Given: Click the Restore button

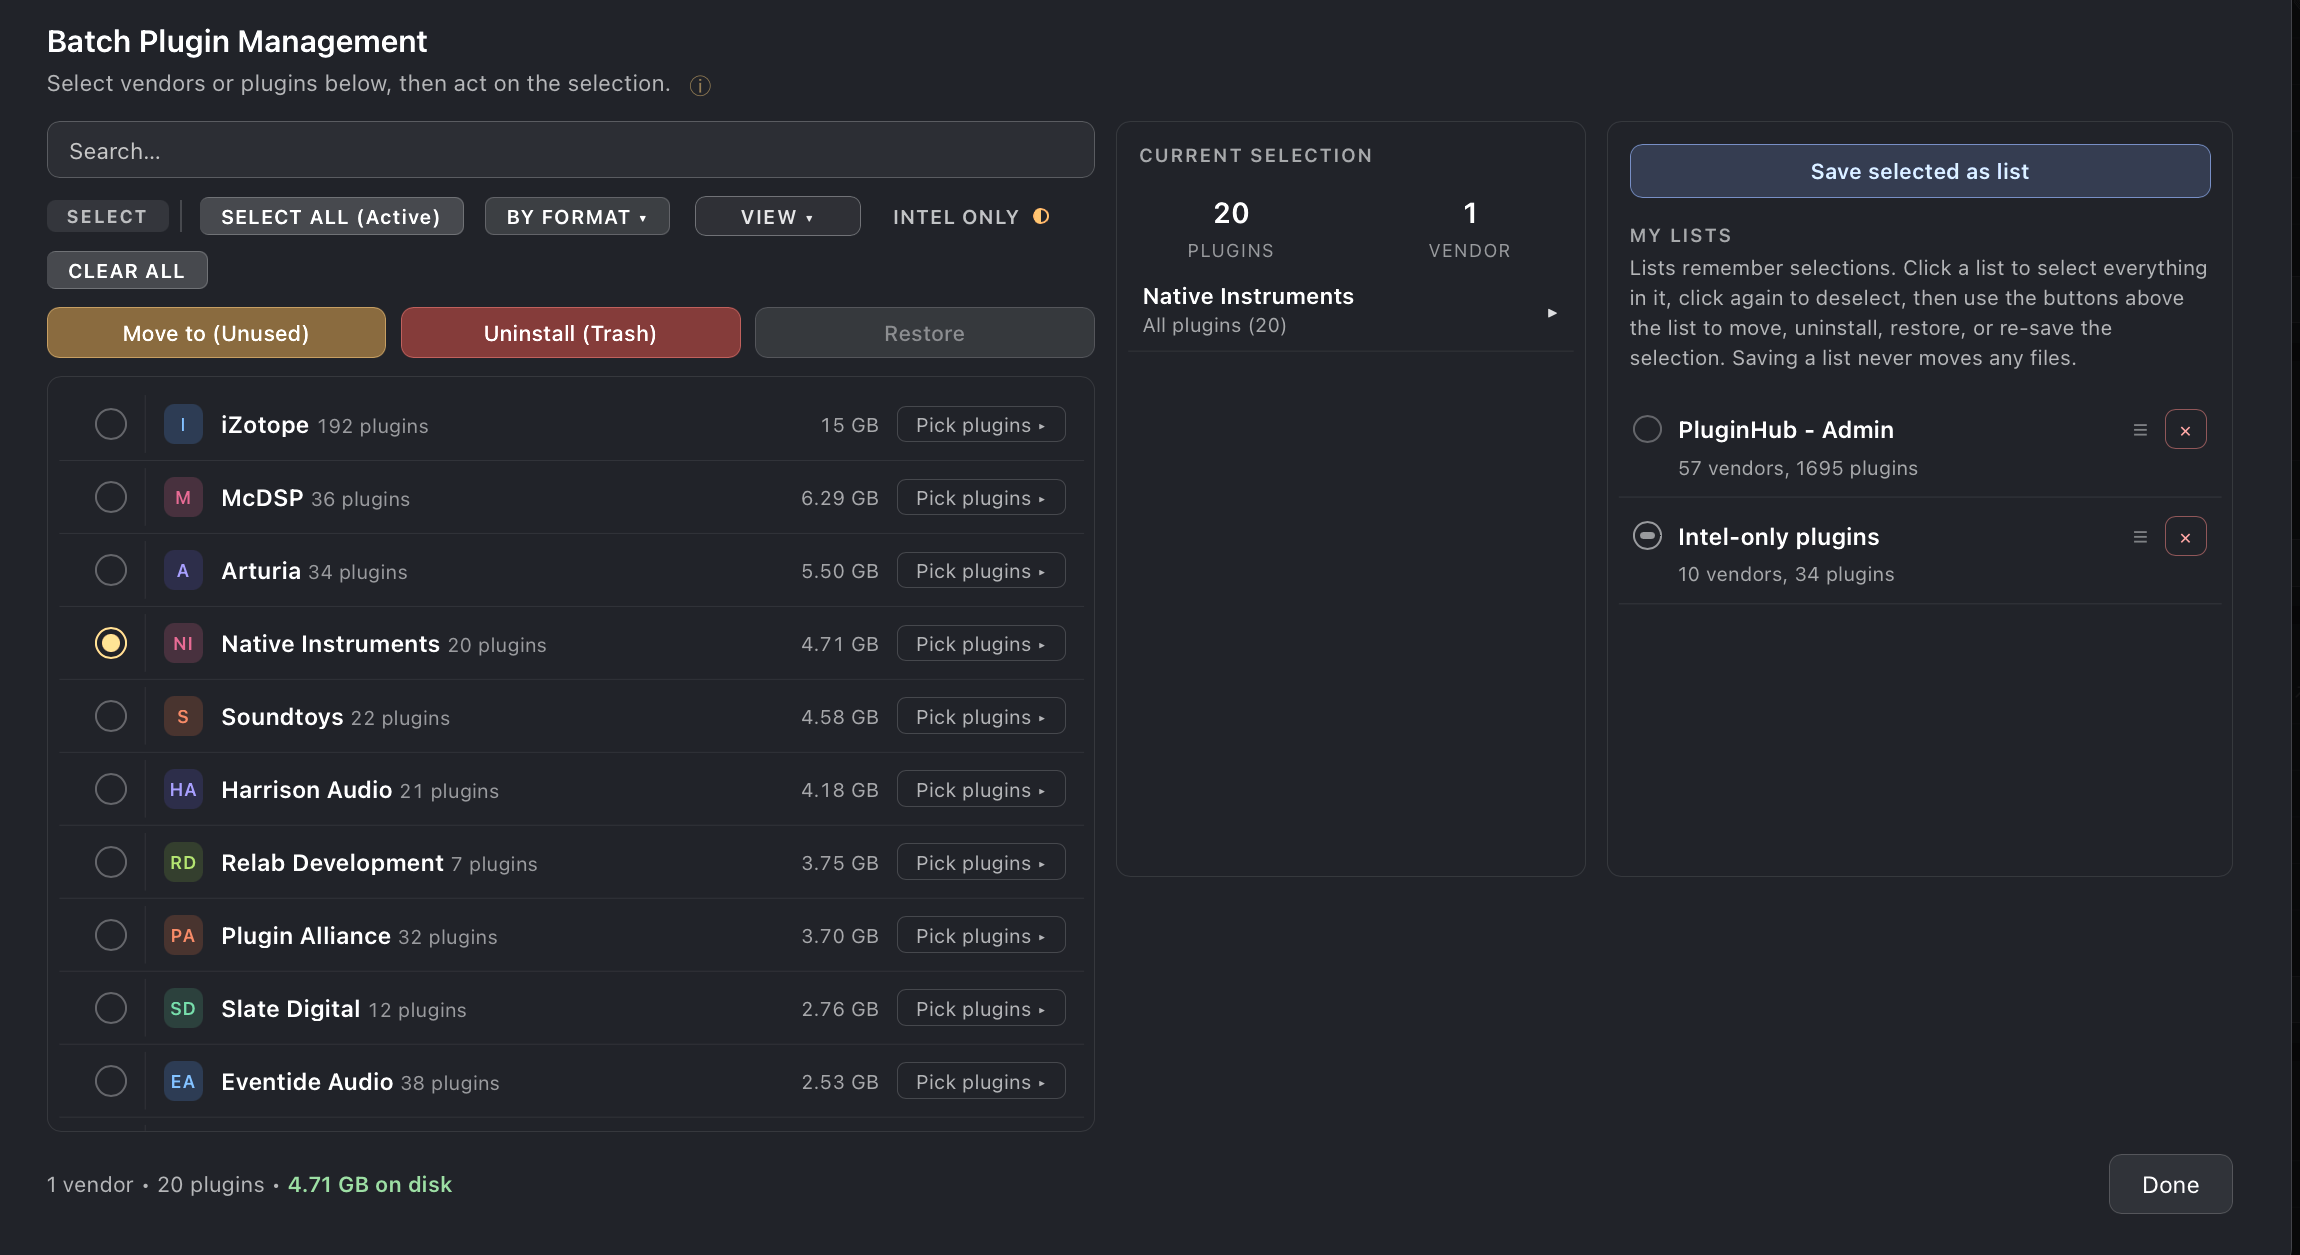Looking at the screenshot, I should point(924,333).
